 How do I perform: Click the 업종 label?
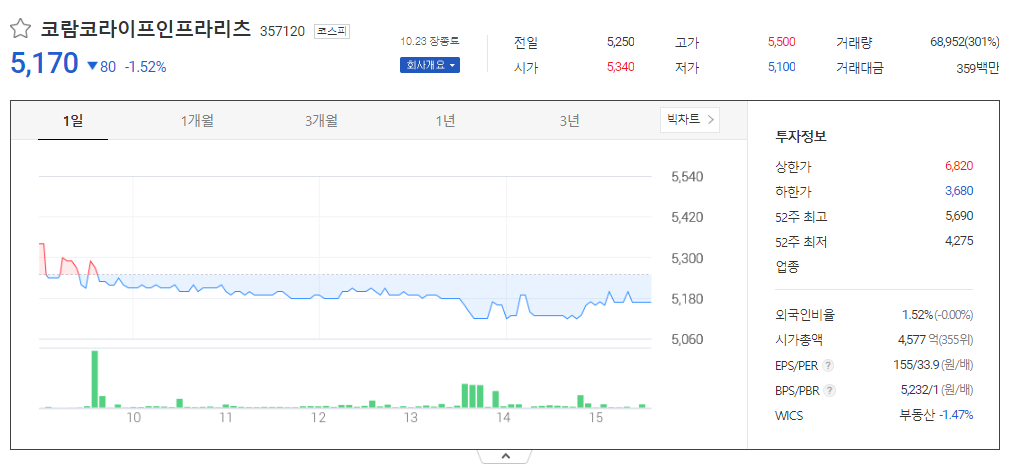(786, 266)
